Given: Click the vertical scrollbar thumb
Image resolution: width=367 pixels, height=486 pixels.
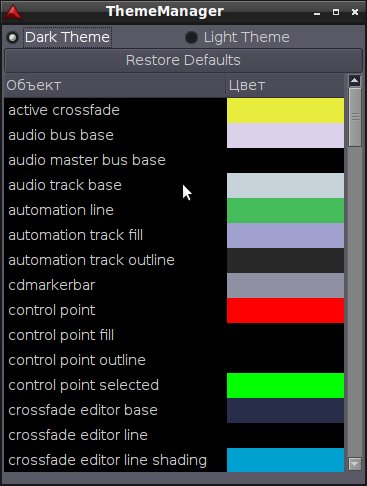Looking at the screenshot, I should pyautogui.click(x=355, y=117).
